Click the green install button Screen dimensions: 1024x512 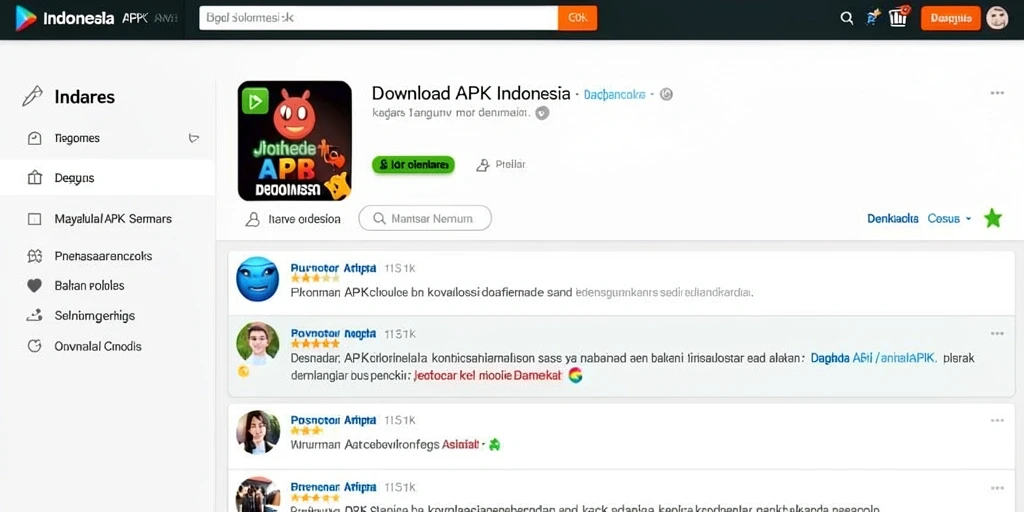(x=413, y=165)
